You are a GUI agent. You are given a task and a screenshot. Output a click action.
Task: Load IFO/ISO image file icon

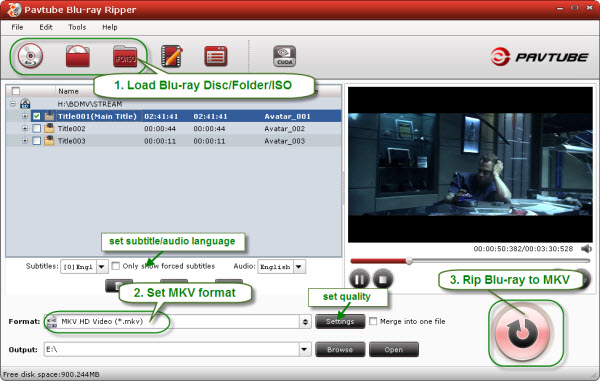[125, 56]
